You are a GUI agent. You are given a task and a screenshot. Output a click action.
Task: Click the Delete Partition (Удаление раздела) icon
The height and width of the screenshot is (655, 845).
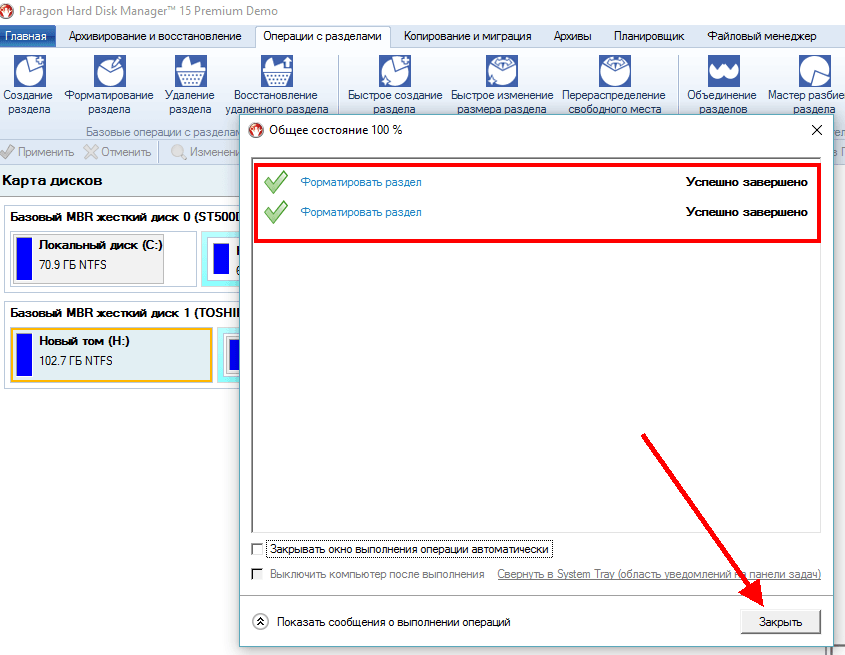coord(190,73)
